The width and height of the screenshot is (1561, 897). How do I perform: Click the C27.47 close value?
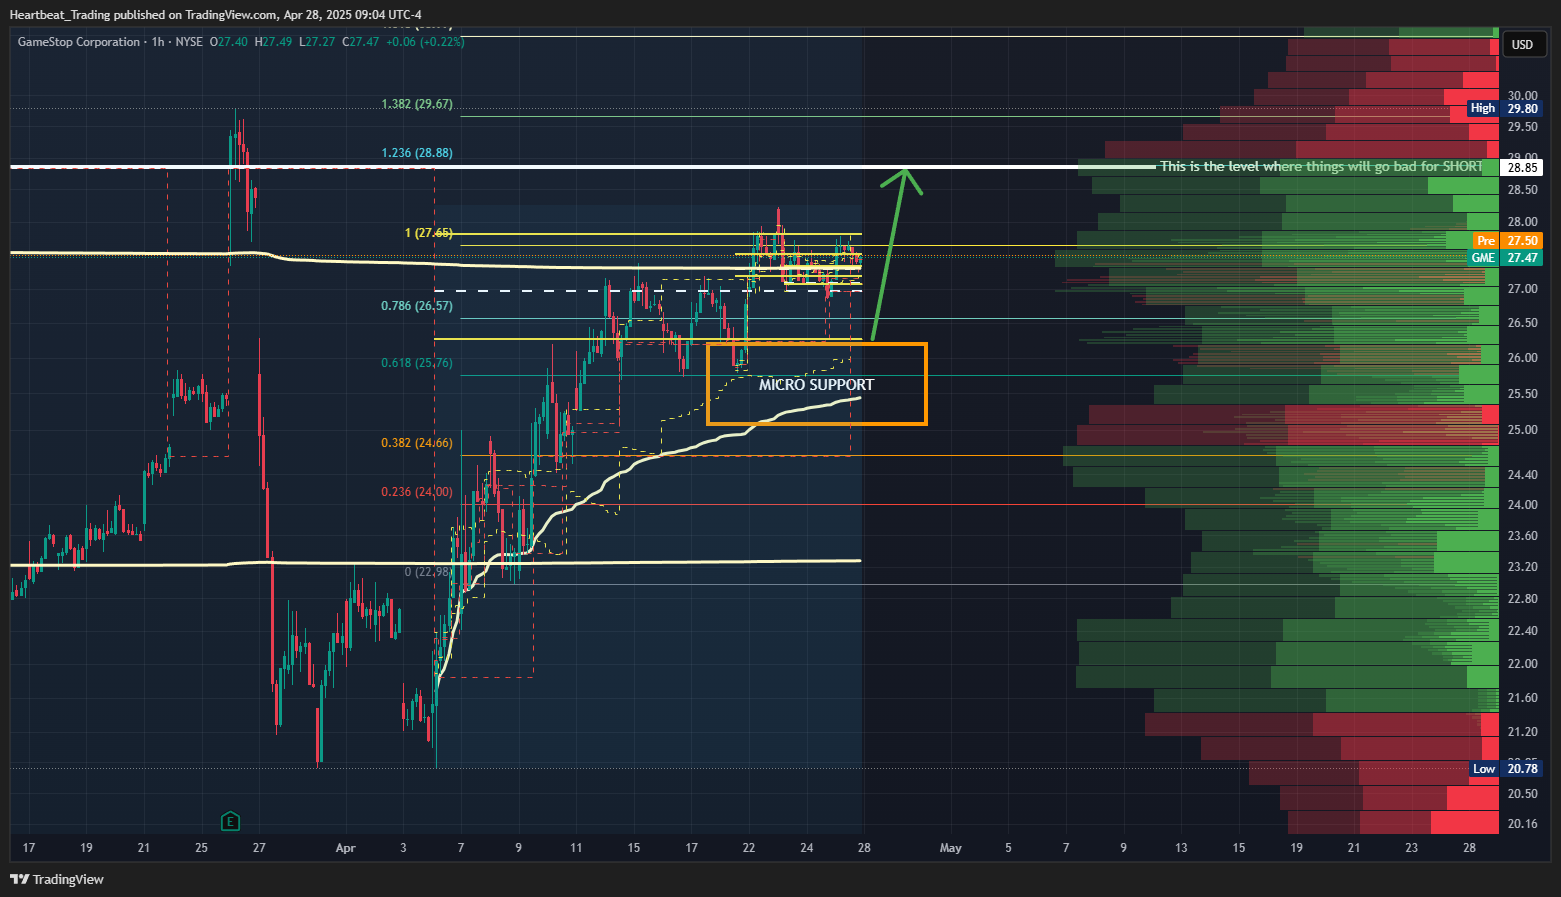point(361,42)
